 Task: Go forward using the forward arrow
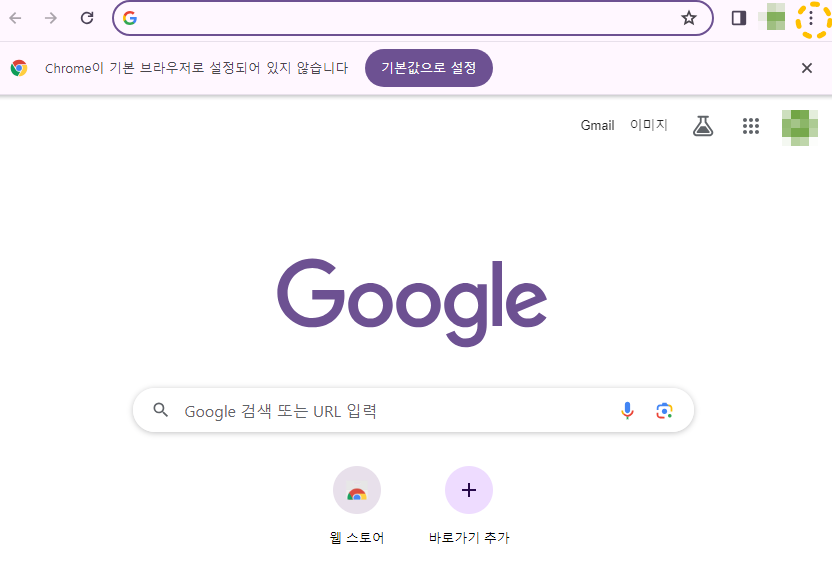[x=51, y=18]
